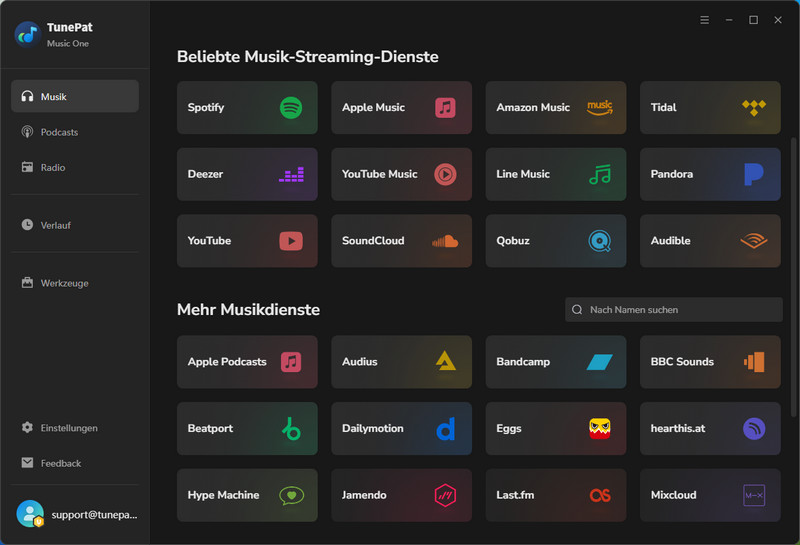
Task: Open the Werkzeuge tools page
Action: [74, 283]
